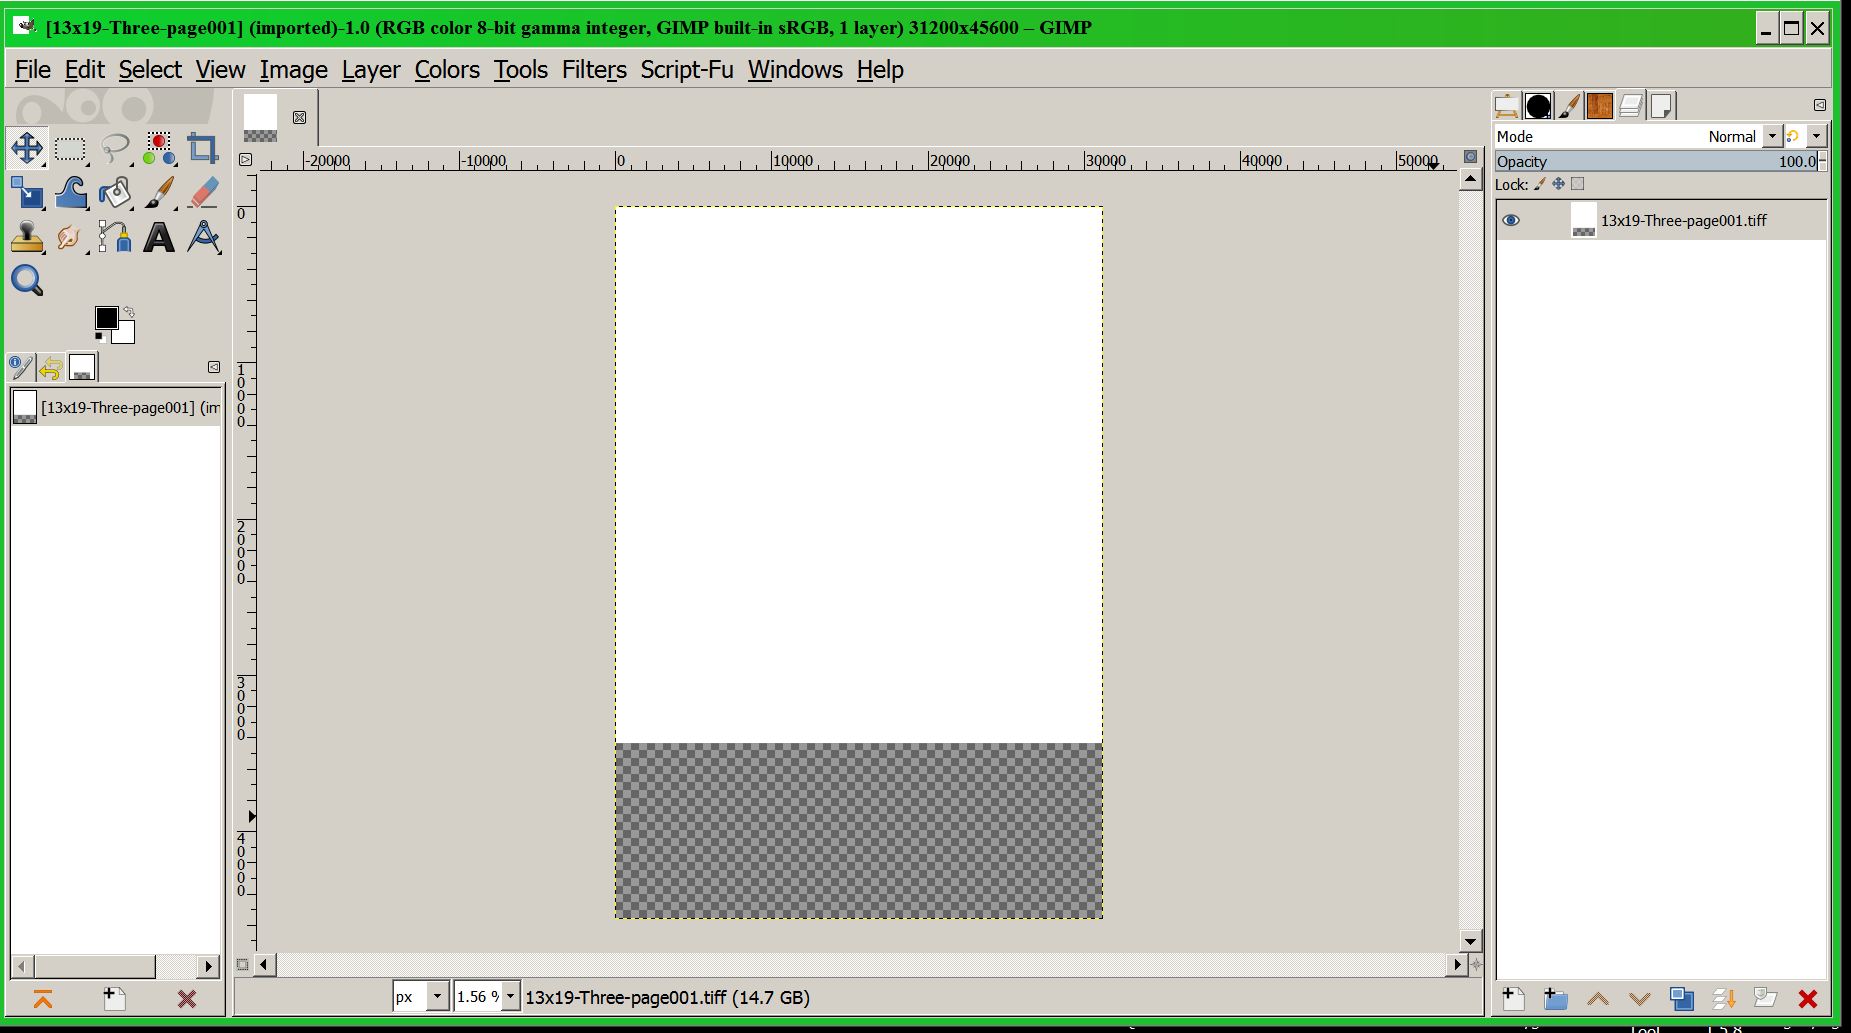1851x1033 pixels.
Task: Open the units dropdown showing px
Action: coord(420,996)
